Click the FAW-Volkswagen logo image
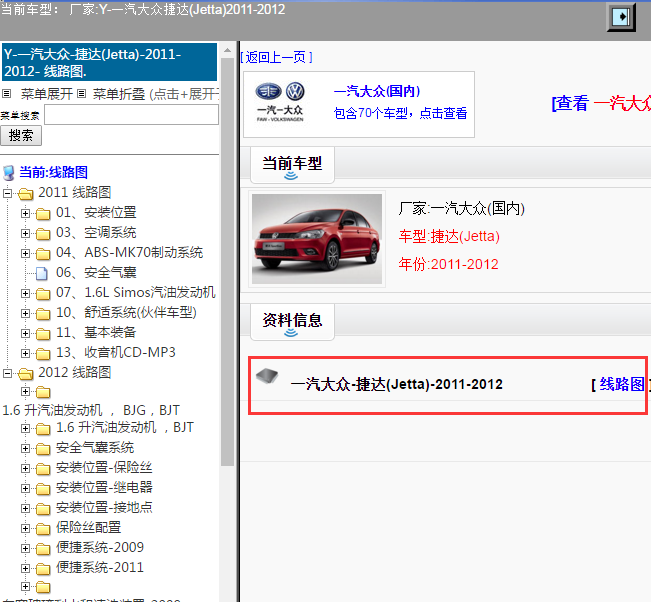This screenshot has height=602, width=651. pyautogui.click(x=280, y=102)
